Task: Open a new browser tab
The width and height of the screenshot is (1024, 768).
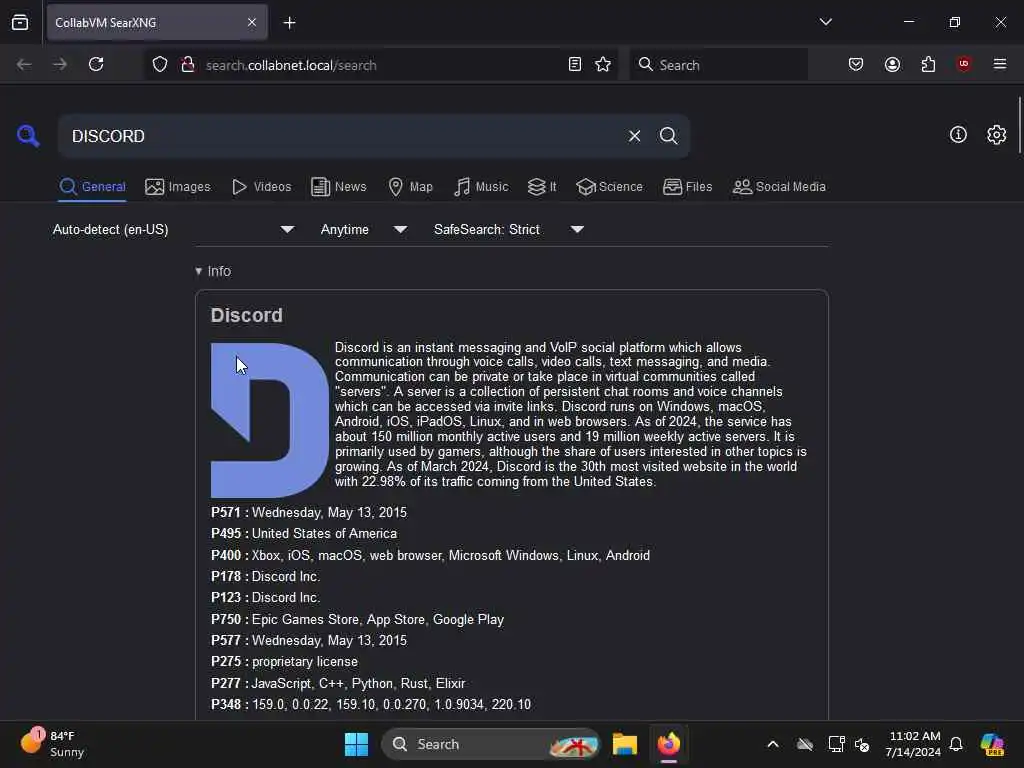Action: point(289,23)
